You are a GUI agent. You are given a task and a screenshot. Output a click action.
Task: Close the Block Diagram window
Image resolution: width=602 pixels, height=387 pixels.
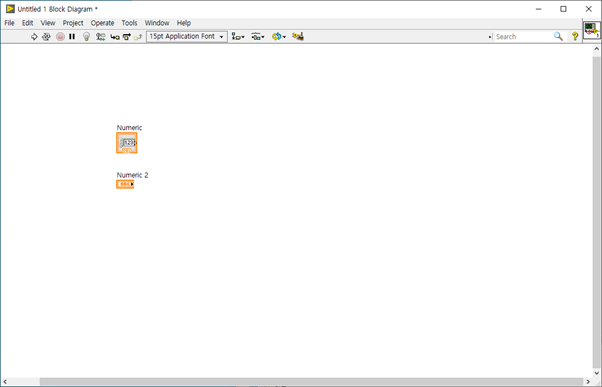tap(589, 9)
